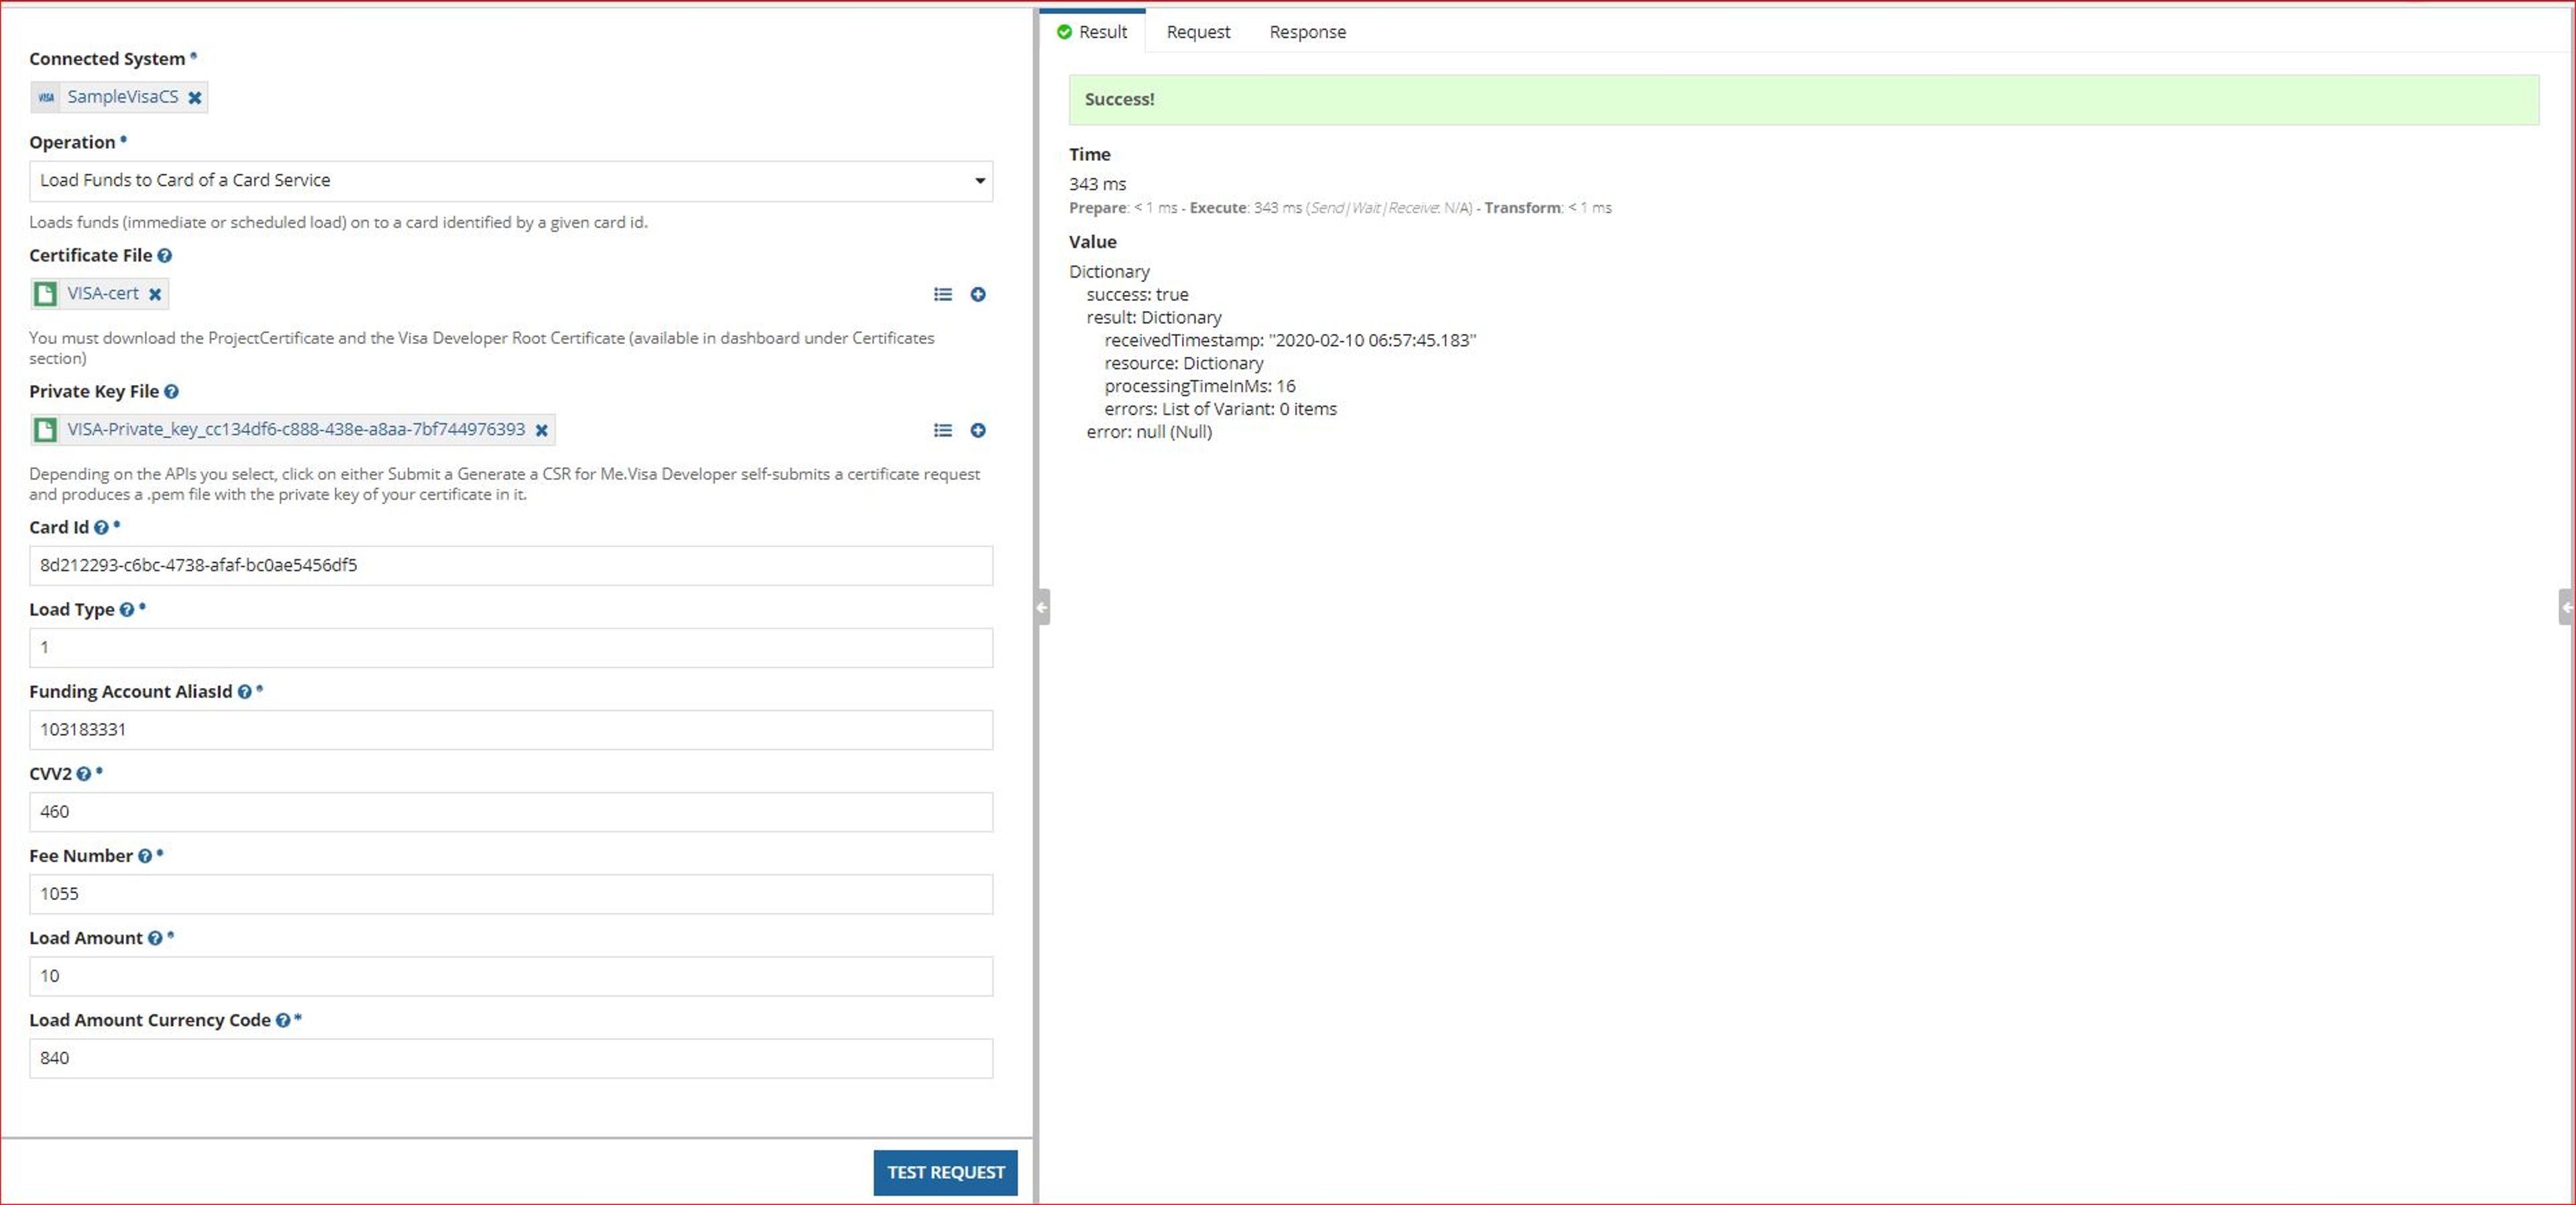Focus the Load Type input field
Image resolution: width=2576 pixels, height=1205 pixels.
(x=511, y=648)
